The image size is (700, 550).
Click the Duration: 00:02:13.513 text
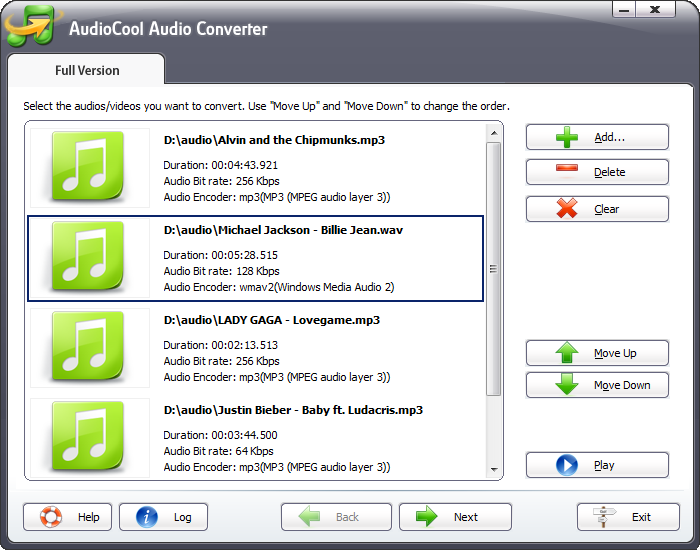(x=221, y=345)
